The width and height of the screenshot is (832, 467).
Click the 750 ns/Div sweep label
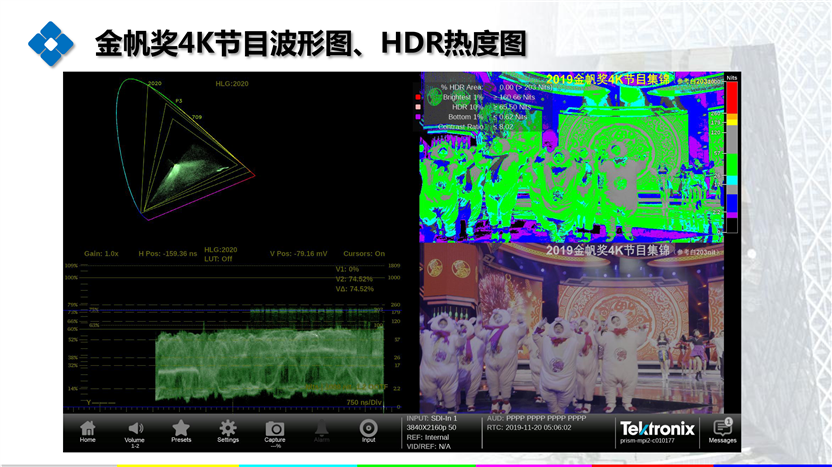click(x=366, y=402)
